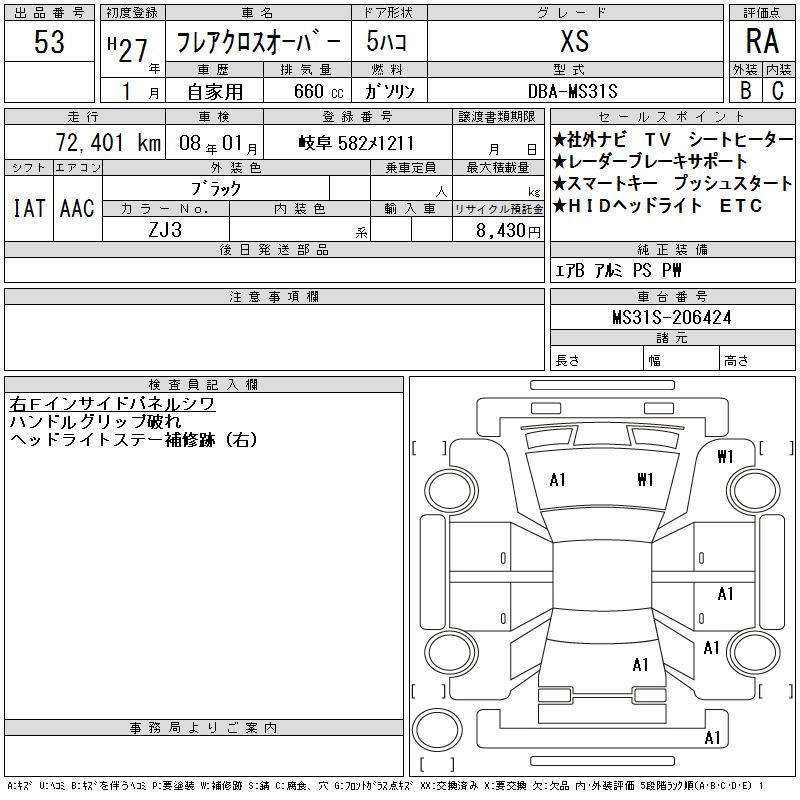Click the underlined 右Fインサイドパネルシワ note

pos(112,404)
